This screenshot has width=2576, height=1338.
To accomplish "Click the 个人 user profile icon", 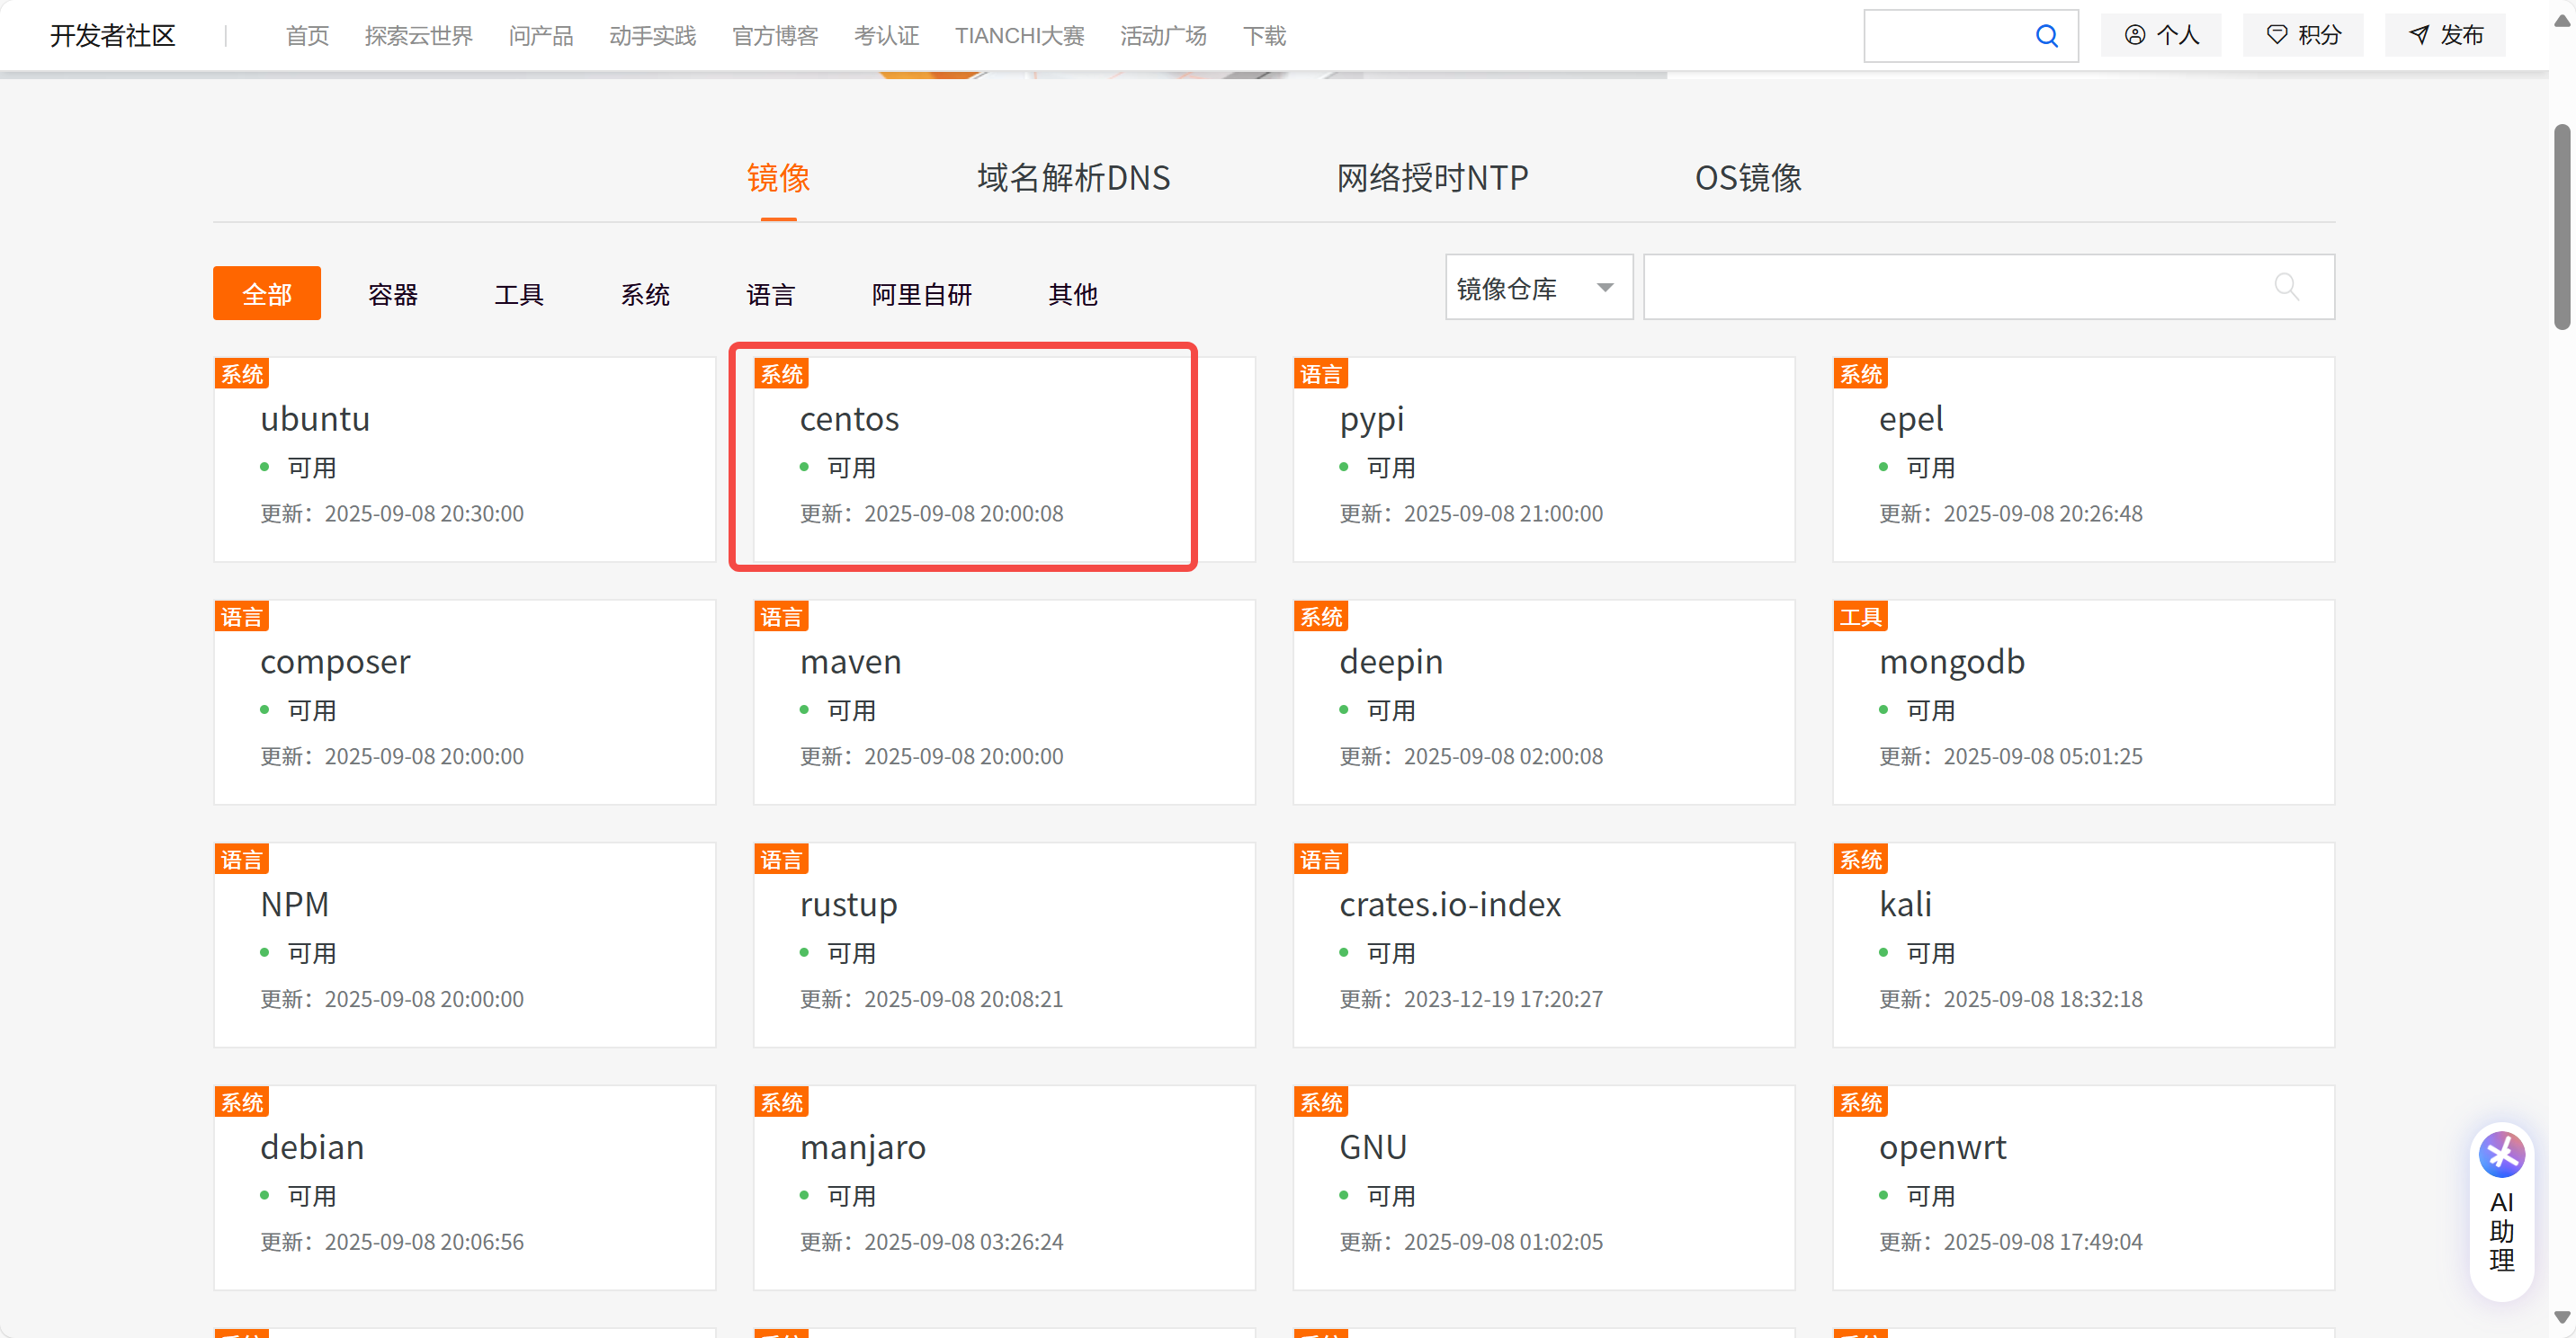I will [x=2160, y=35].
